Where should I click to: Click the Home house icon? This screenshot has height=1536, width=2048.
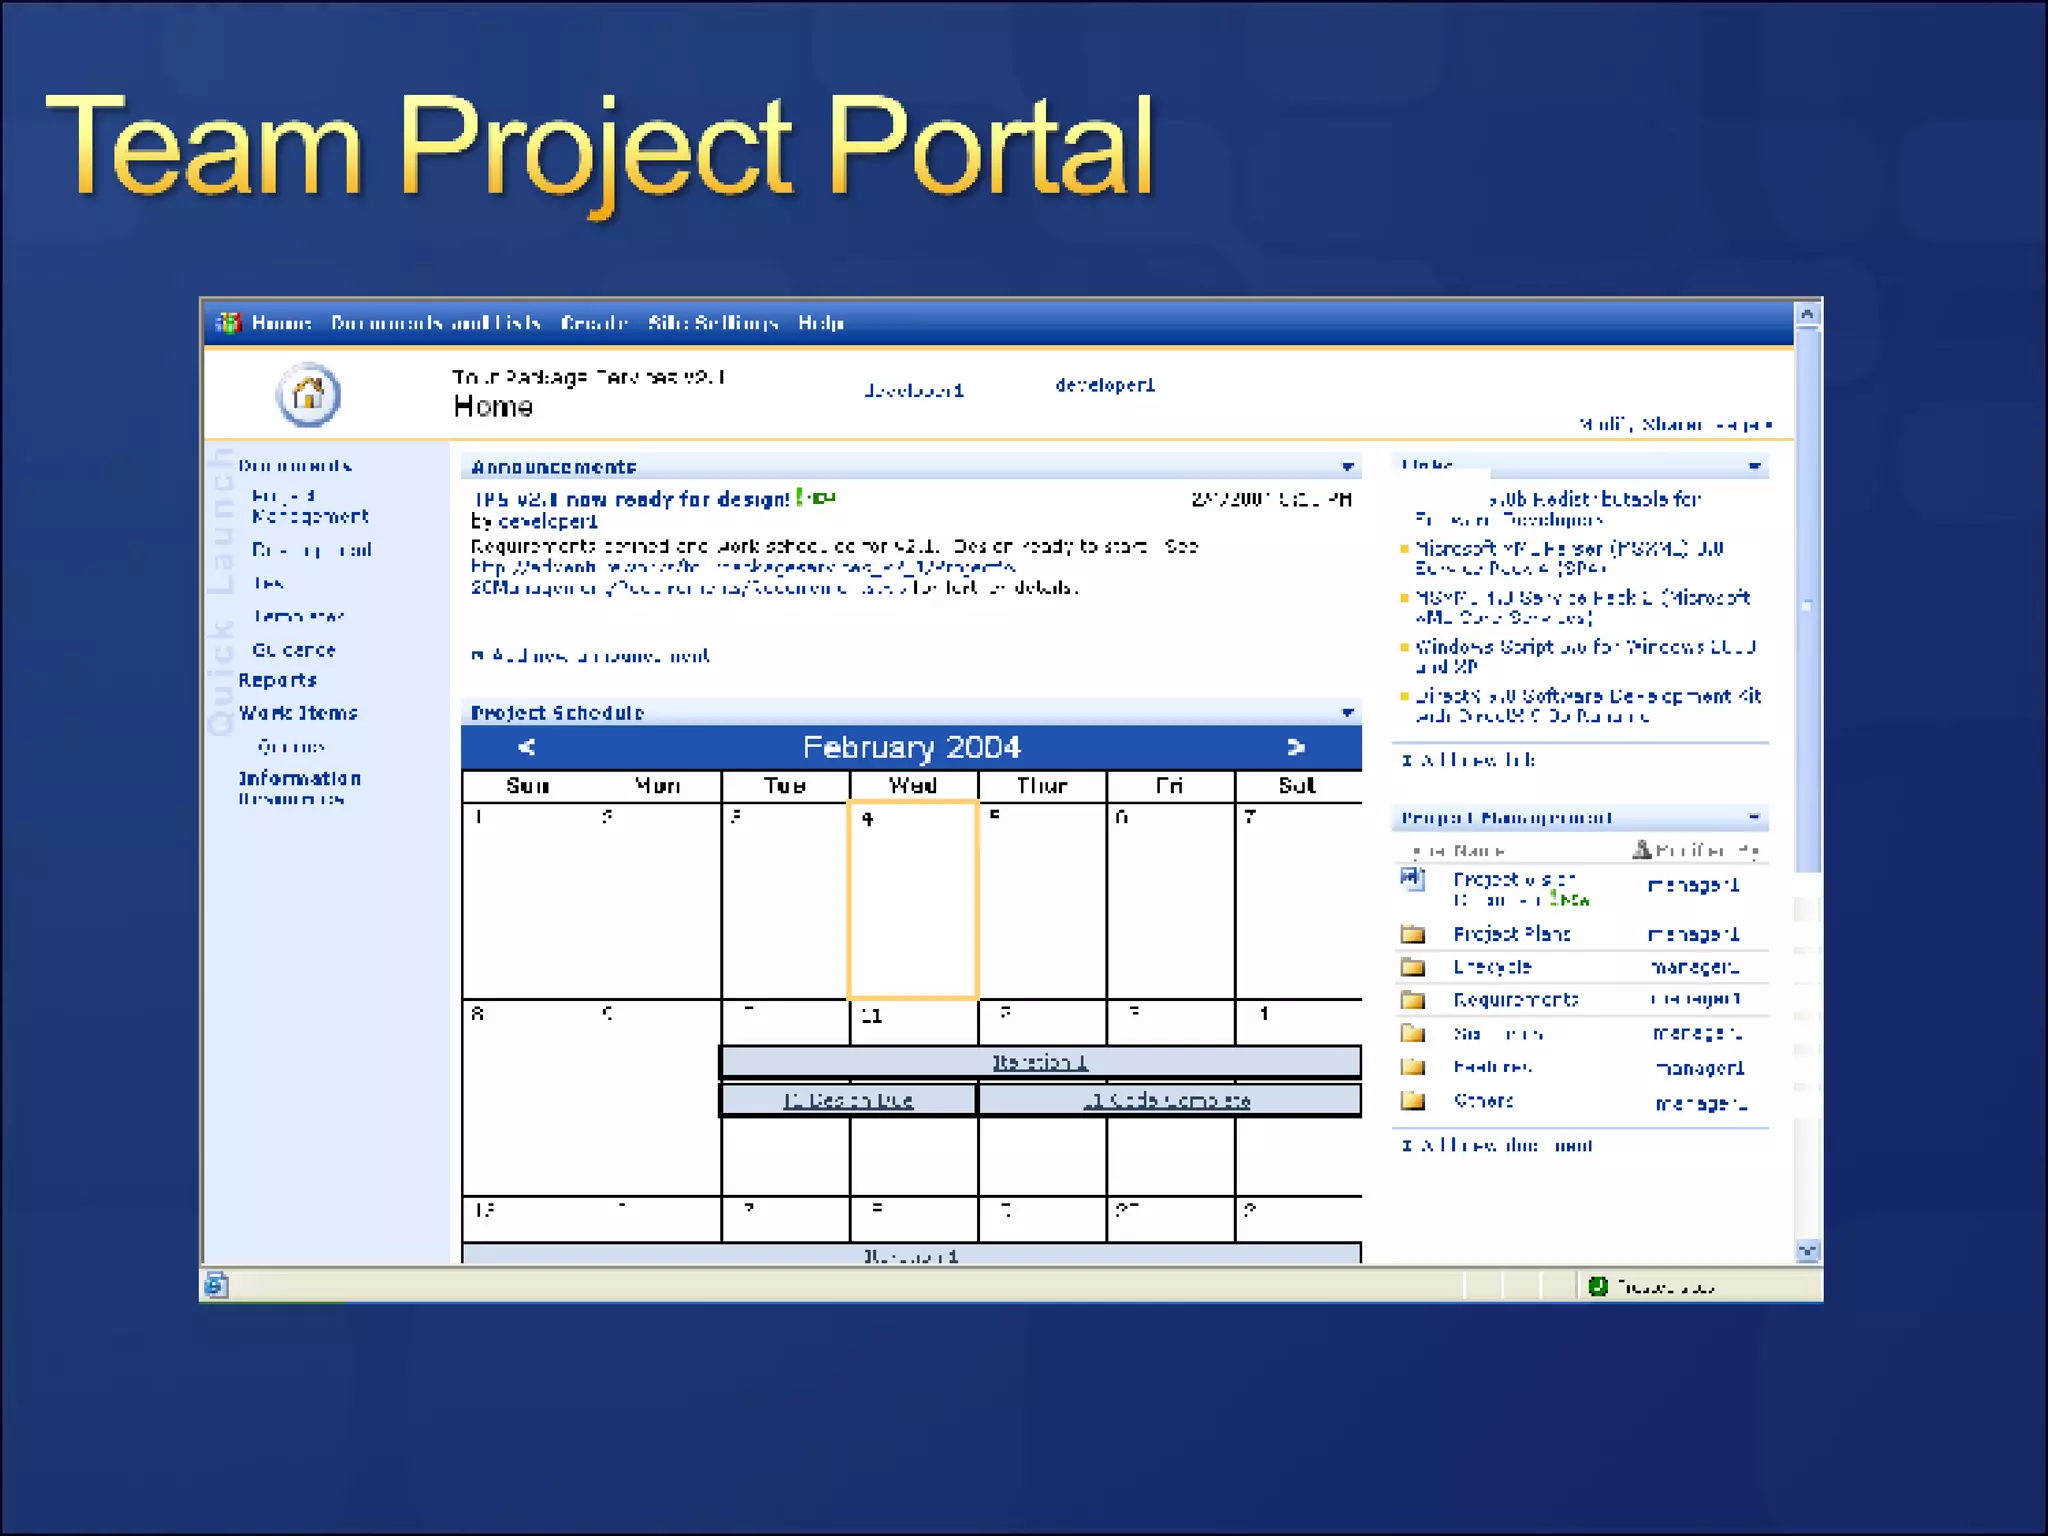point(308,395)
